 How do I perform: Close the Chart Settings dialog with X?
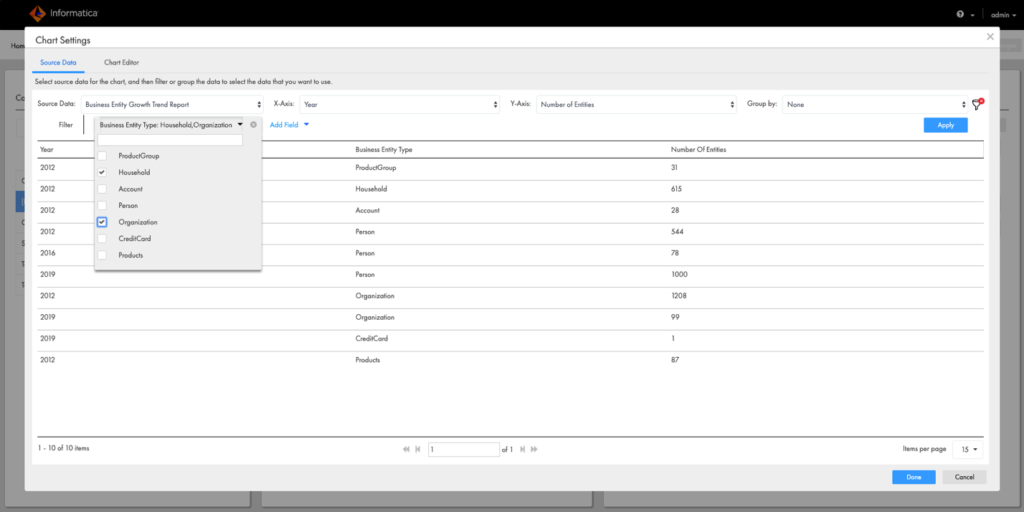coord(990,37)
